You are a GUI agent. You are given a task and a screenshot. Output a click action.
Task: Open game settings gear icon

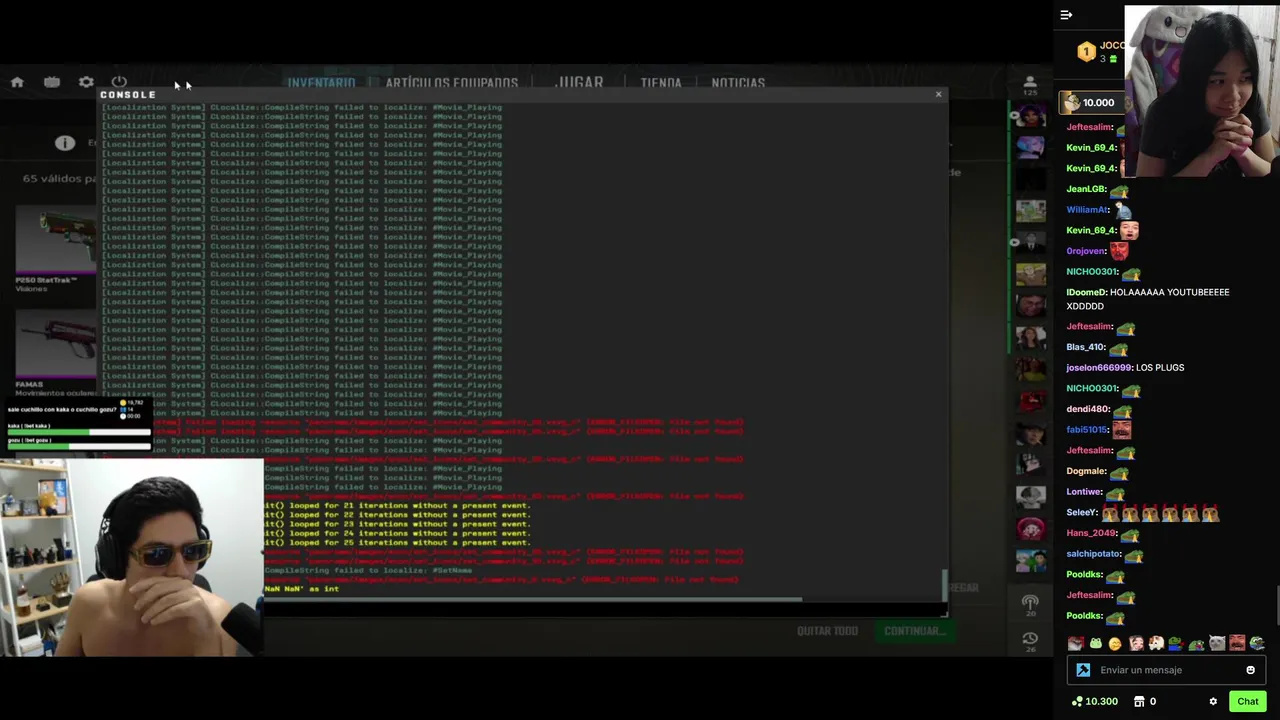(x=86, y=82)
